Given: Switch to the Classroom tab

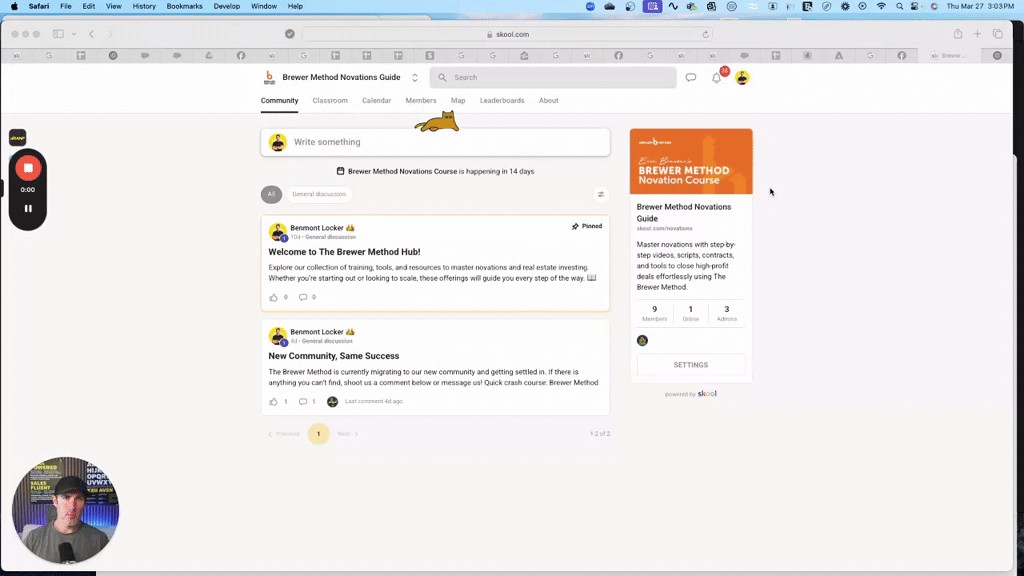Looking at the screenshot, I should (330, 101).
